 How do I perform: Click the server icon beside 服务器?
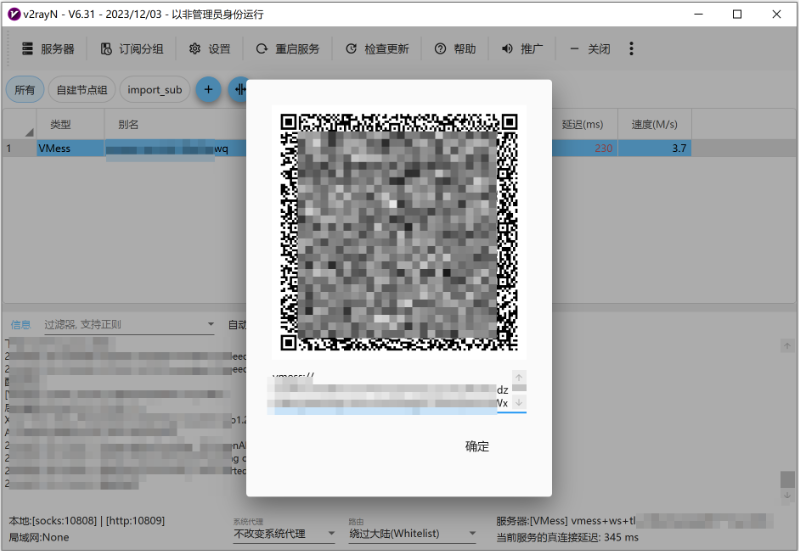(x=28, y=48)
